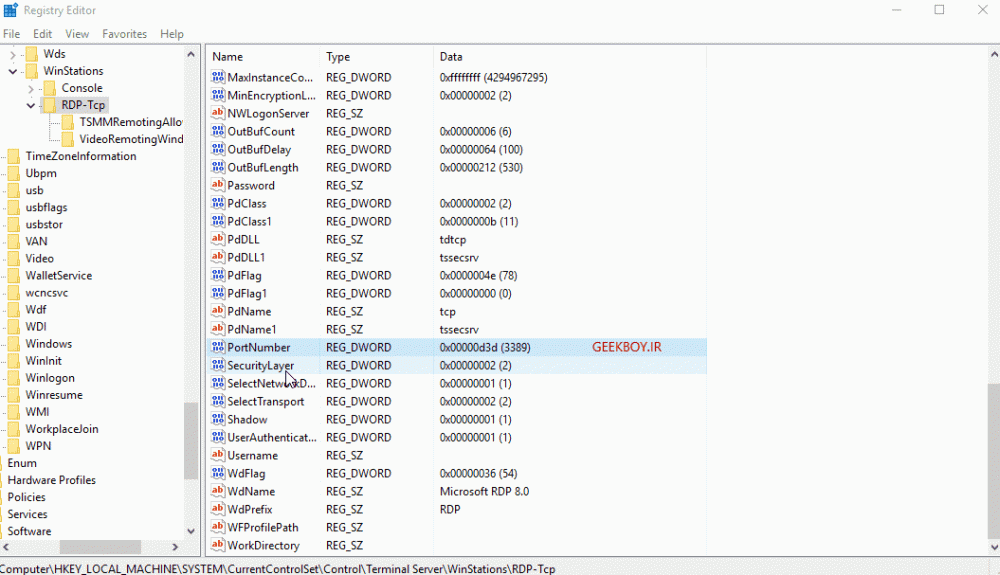Select the Winlogon folder icon

[x=13, y=377]
